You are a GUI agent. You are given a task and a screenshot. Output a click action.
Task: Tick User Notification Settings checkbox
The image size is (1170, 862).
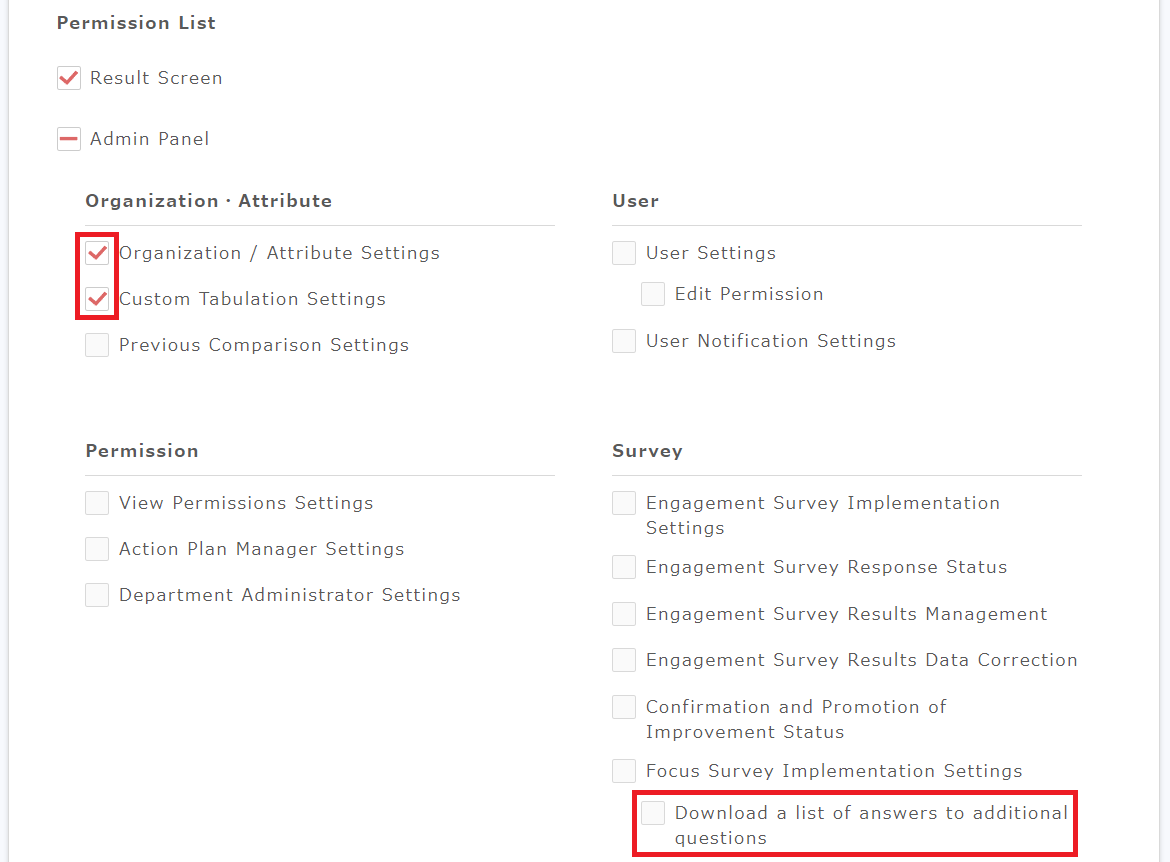coord(624,341)
